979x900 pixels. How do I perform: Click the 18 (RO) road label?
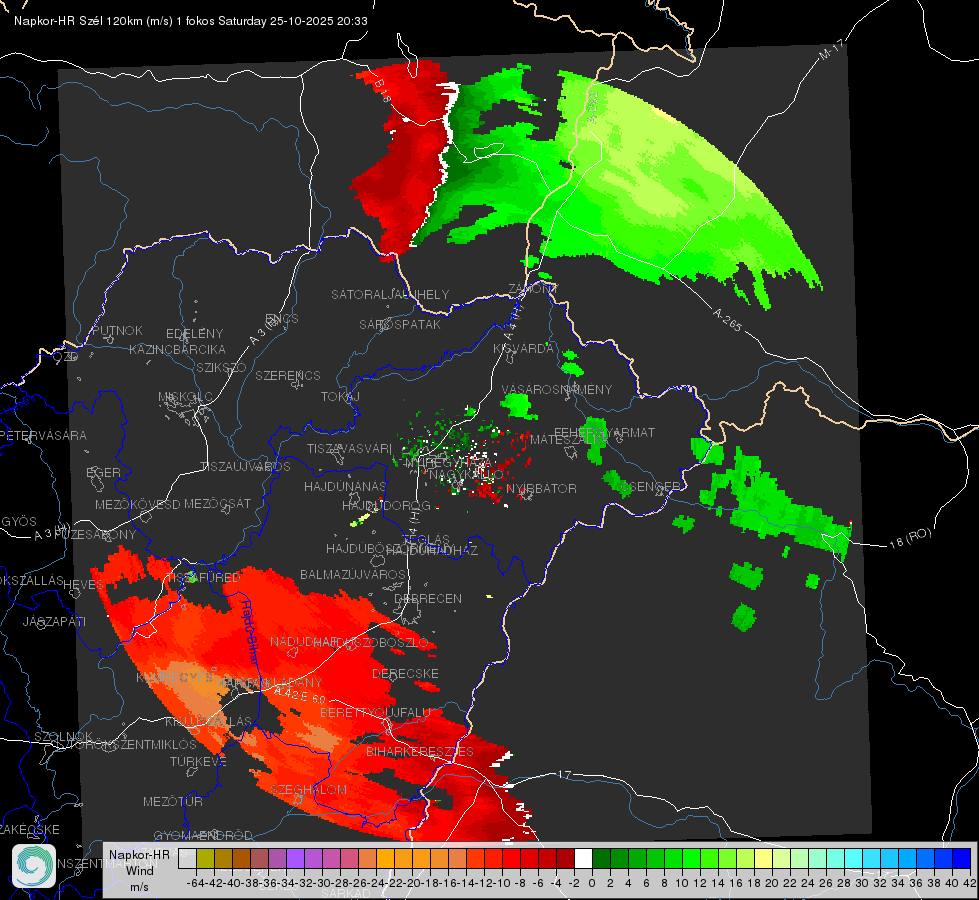coord(910,538)
